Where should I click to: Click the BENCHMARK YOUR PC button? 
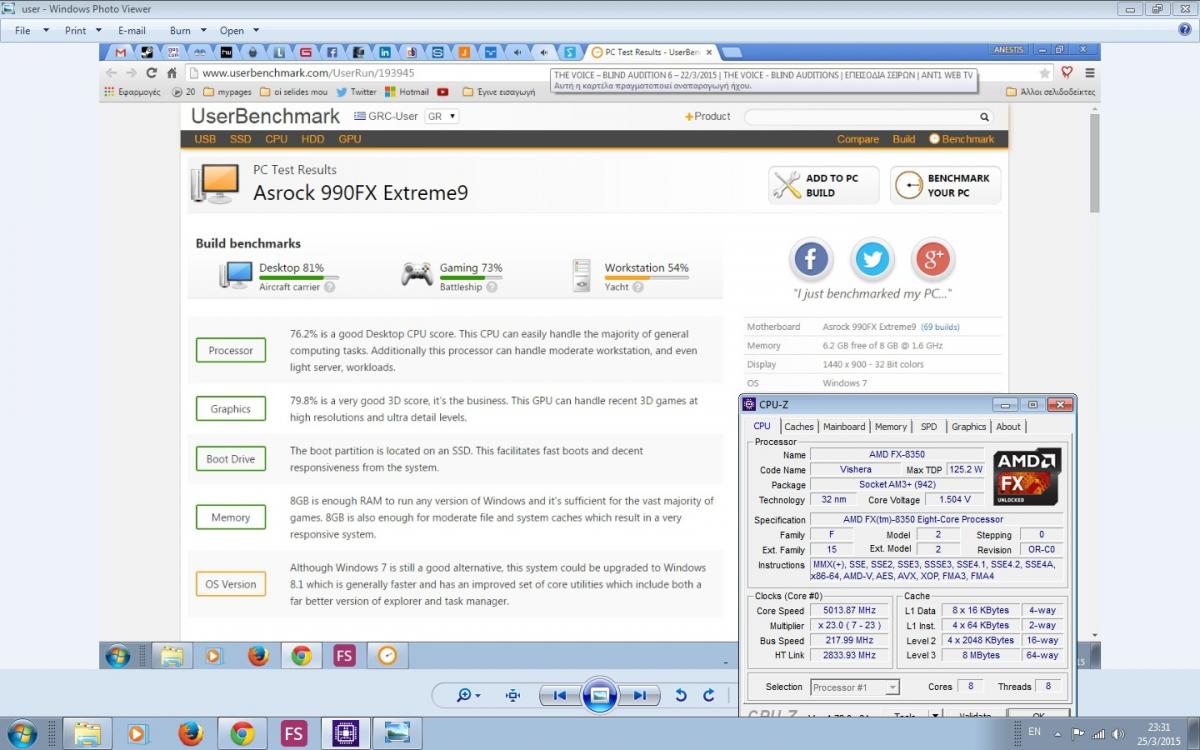pos(945,185)
